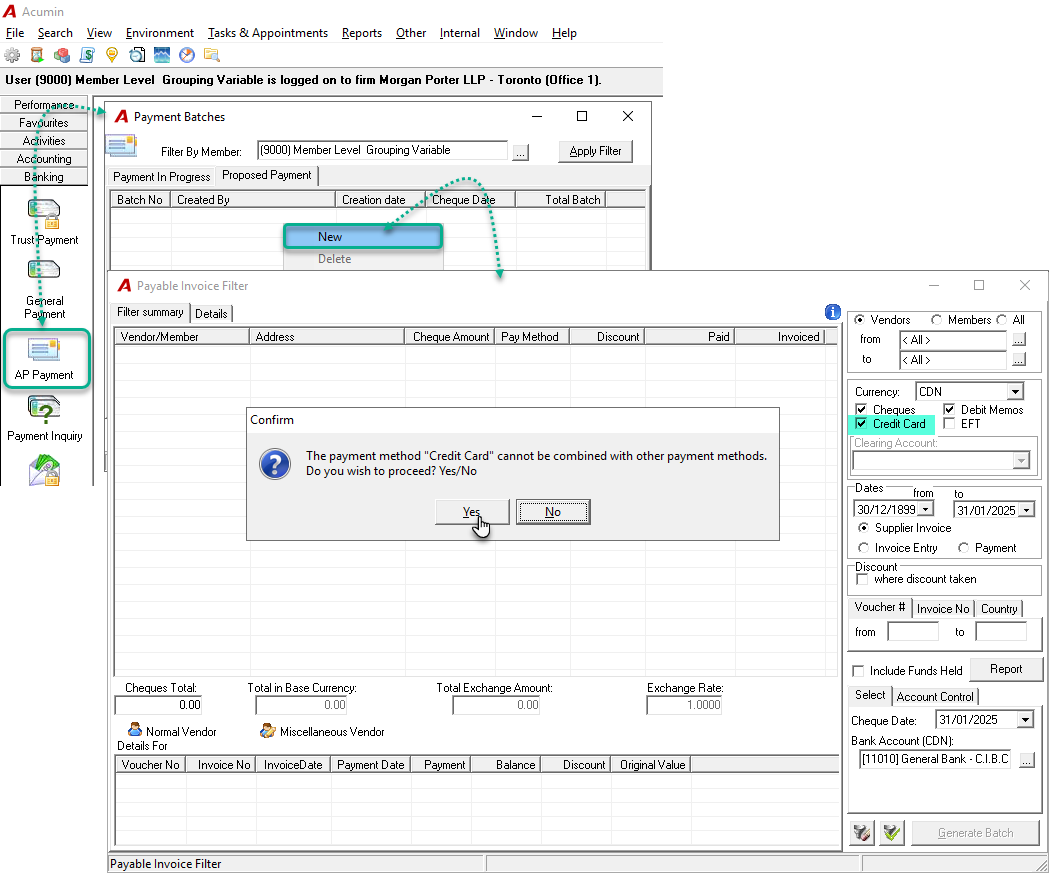1049x873 pixels.
Task: Open the AP Payment sidebar icon
Action: click(45, 359)
